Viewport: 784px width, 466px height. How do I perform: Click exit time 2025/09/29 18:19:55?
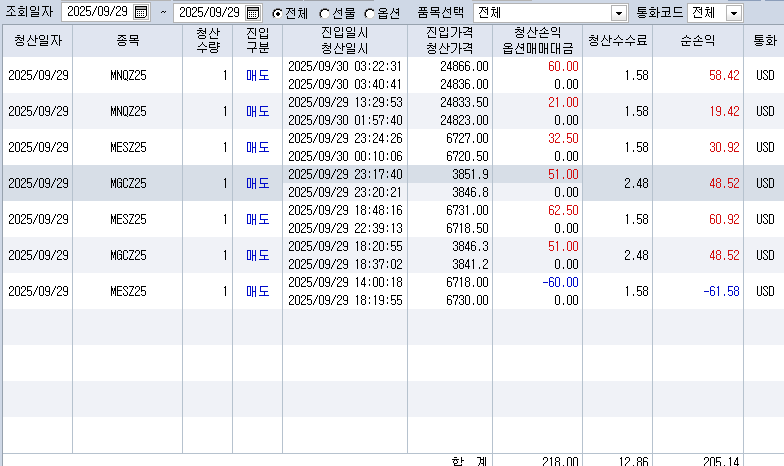tap(345, 300)
